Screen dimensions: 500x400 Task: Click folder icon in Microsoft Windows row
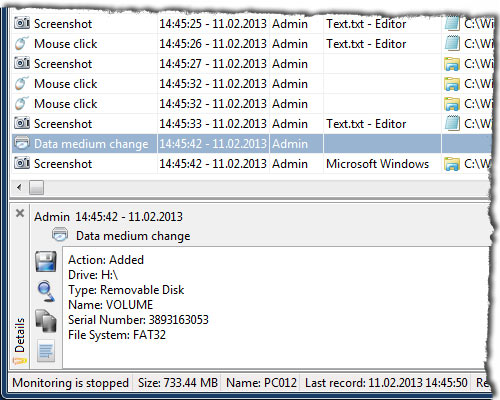point(452,164)
